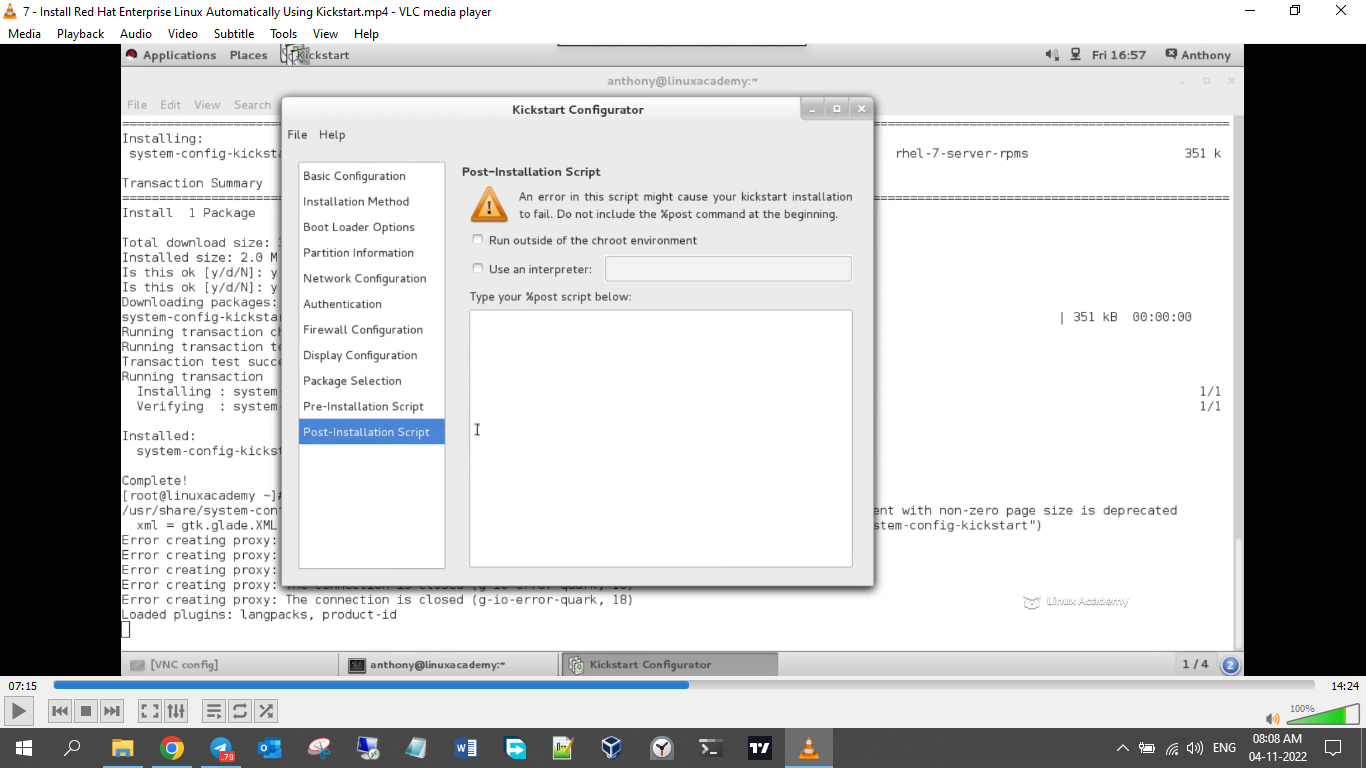The height and width of the screenshot is (768, 1366).
Task: Toggle VLC loop mode
Action: coord(240,711)
